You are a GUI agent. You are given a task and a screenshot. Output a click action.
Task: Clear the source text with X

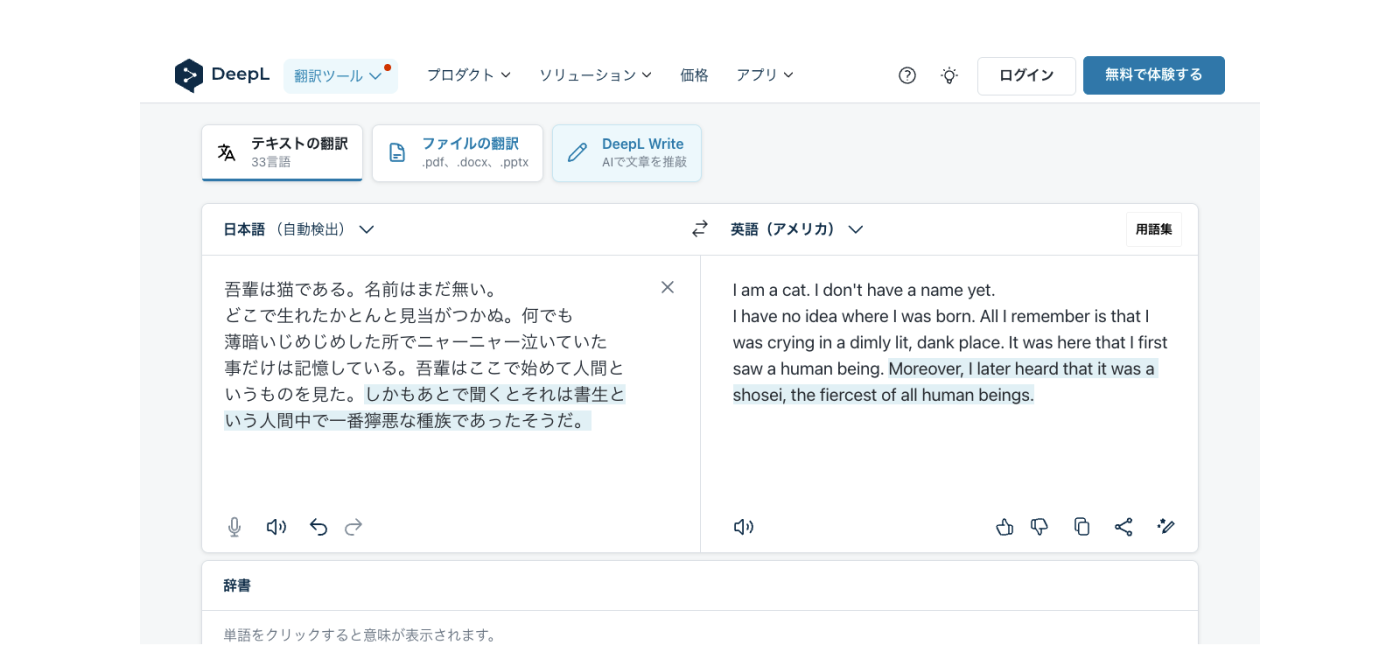click(x=667, y=288)
